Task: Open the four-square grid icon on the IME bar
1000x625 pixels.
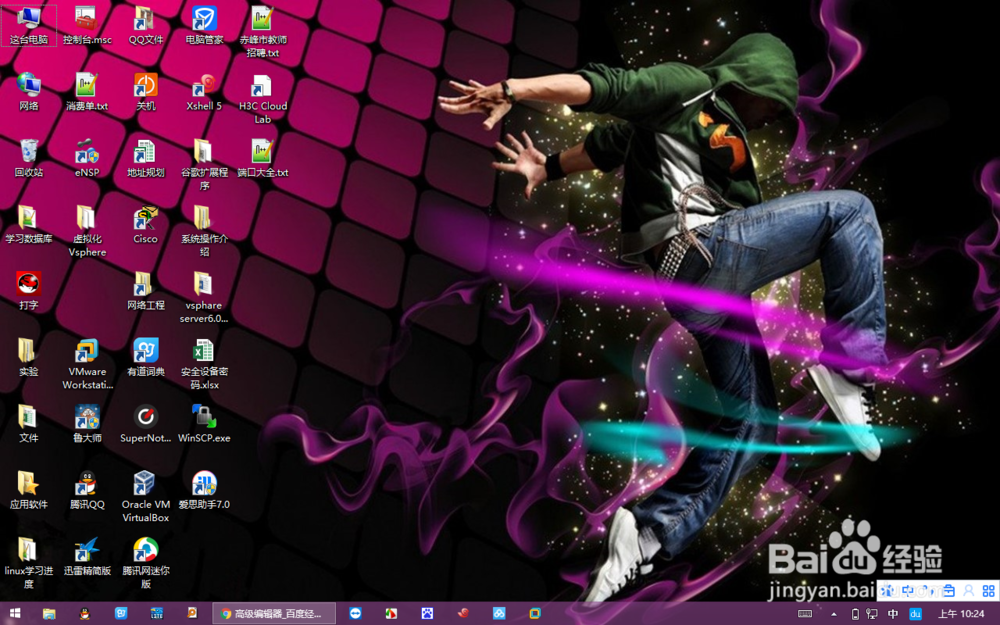Action: 989,591
